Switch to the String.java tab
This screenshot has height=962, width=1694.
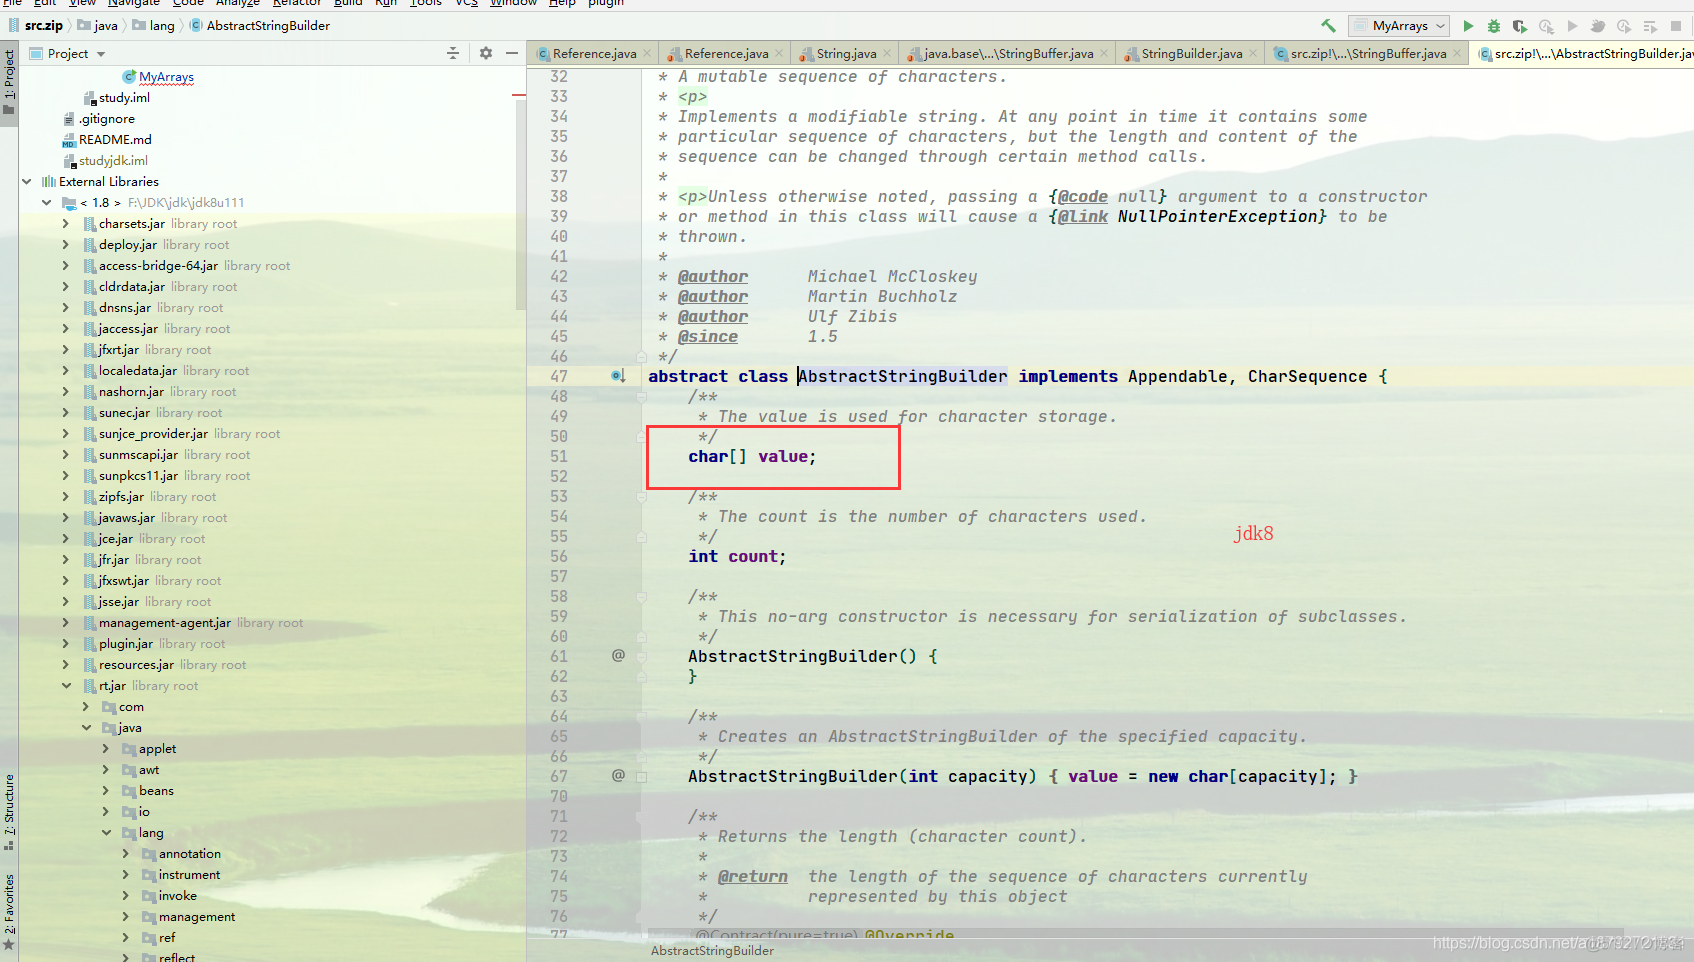845,54
